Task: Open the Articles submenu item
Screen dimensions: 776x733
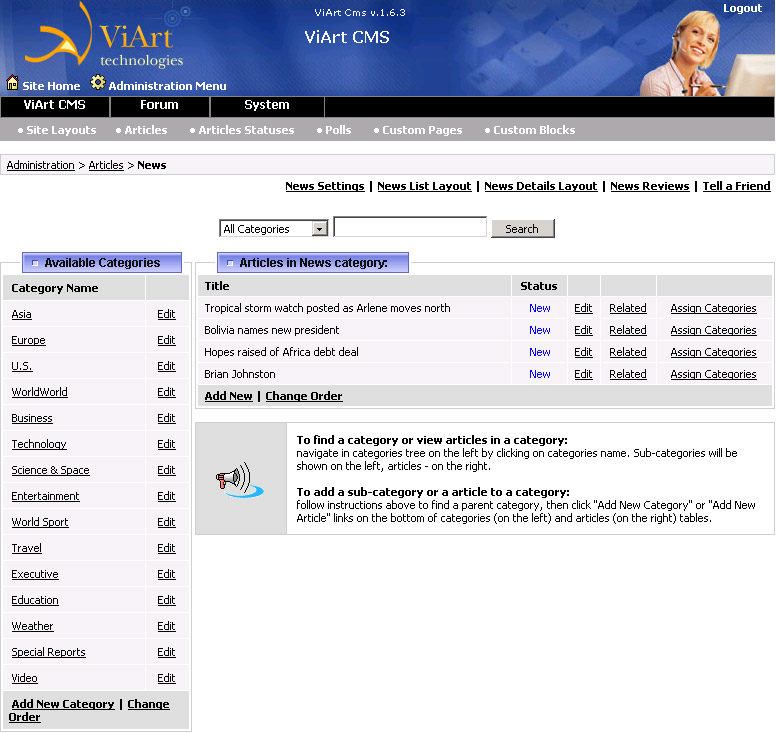Action: [146, 130]
